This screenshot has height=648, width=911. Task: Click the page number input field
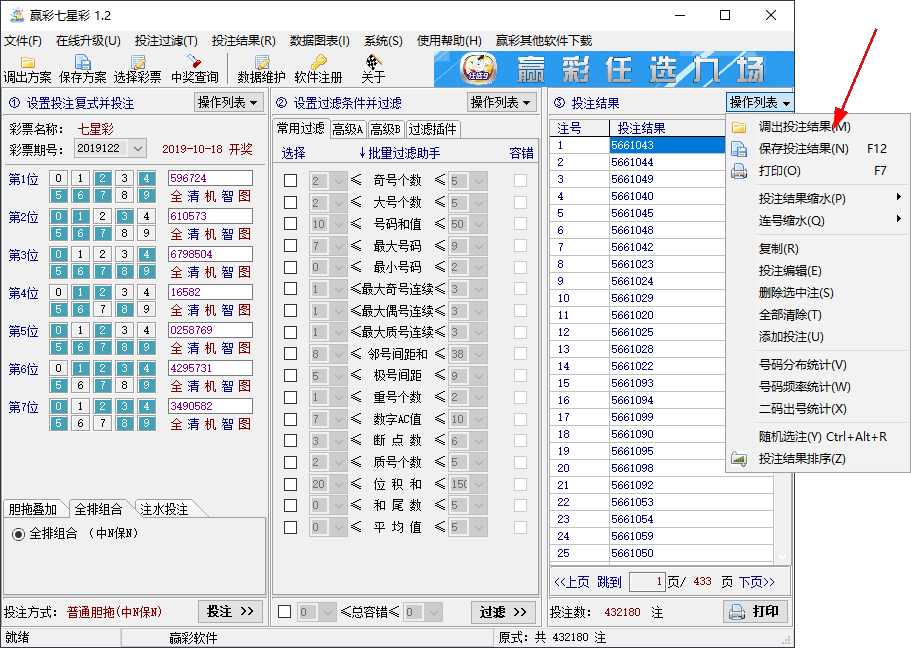[646, 582]
